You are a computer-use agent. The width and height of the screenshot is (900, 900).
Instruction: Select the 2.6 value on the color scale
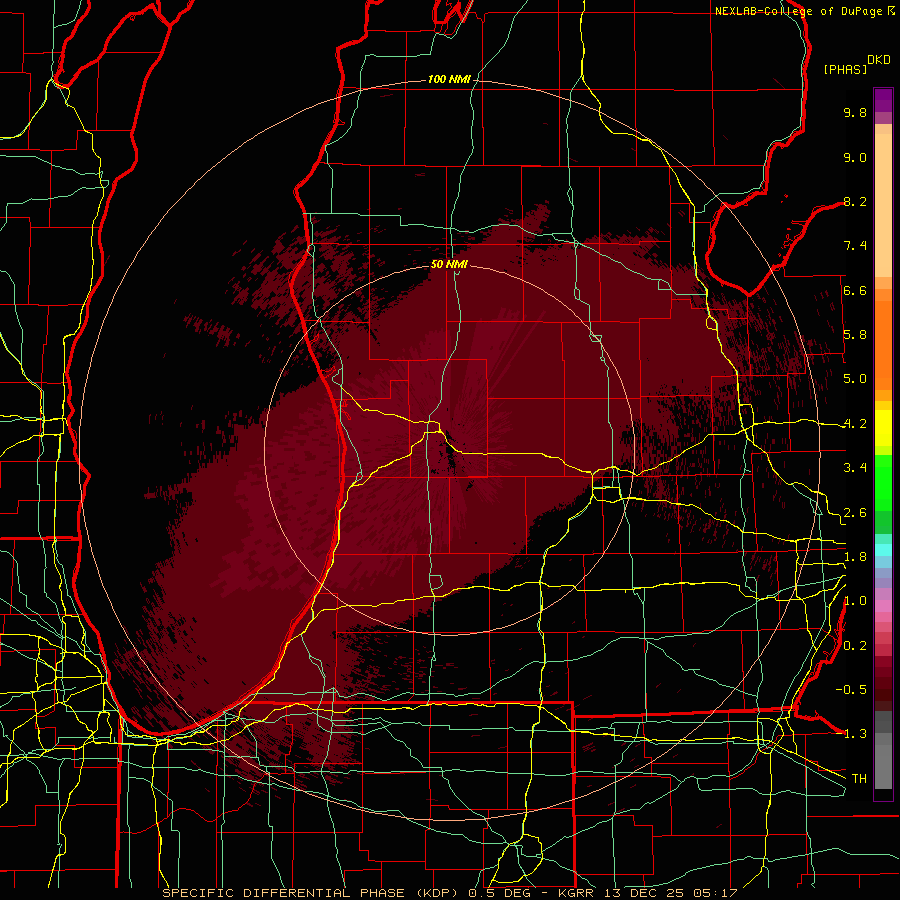coord(855,513)
